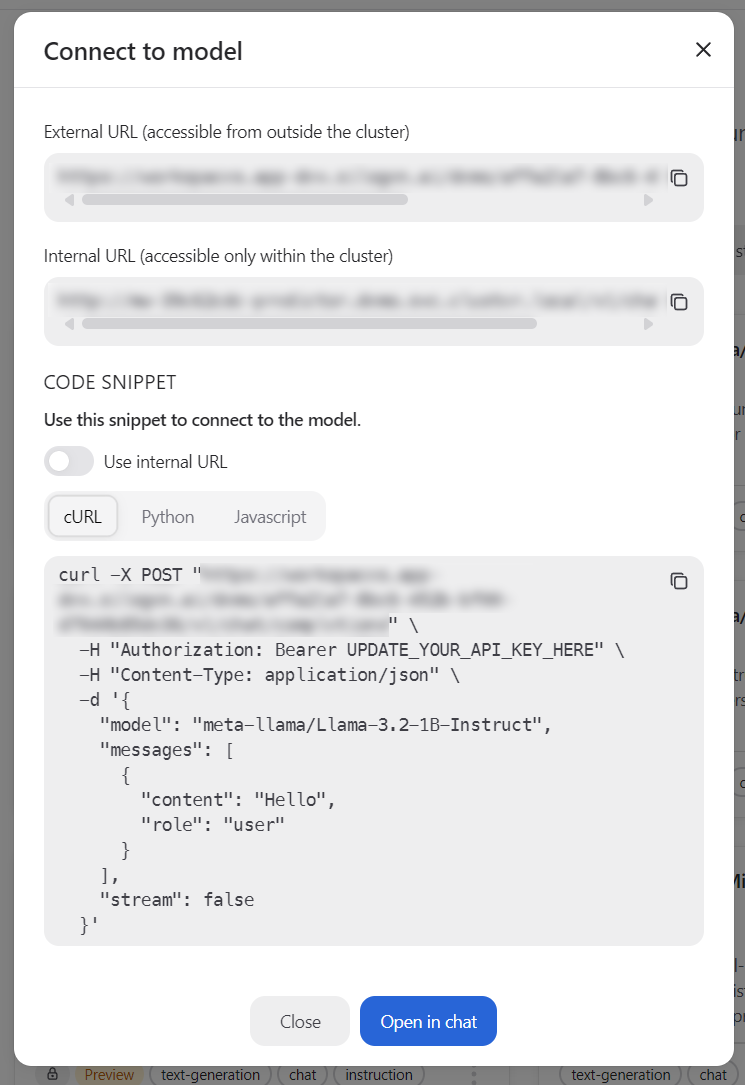Copy the External URL using its copy icon
745x1085 pixels.
680,178
